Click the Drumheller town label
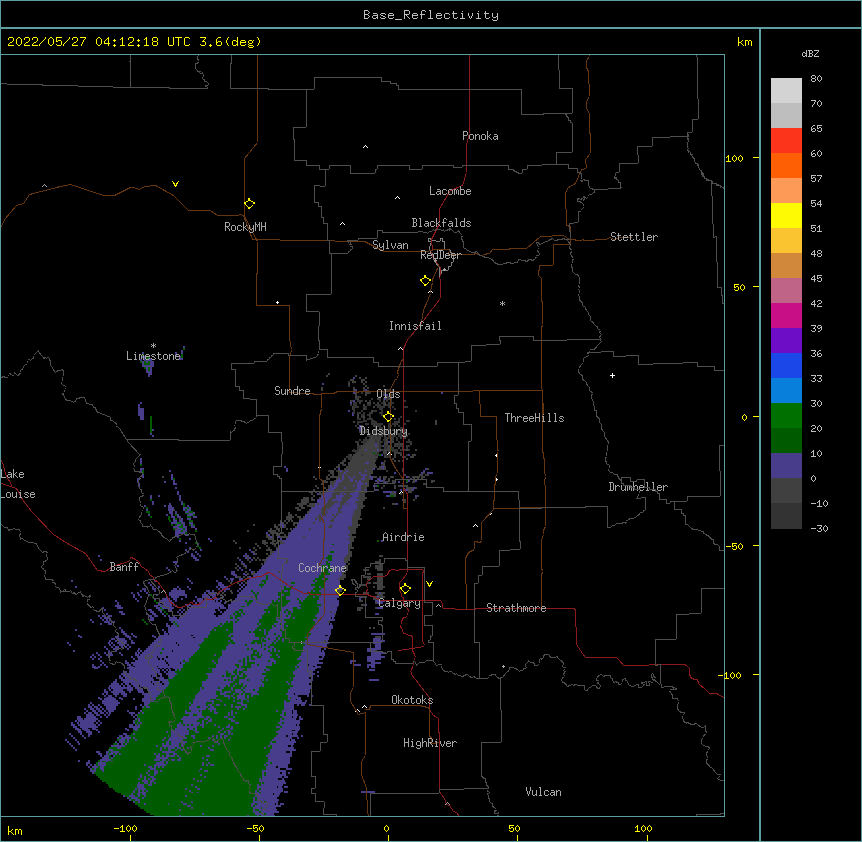 point(638,487)
